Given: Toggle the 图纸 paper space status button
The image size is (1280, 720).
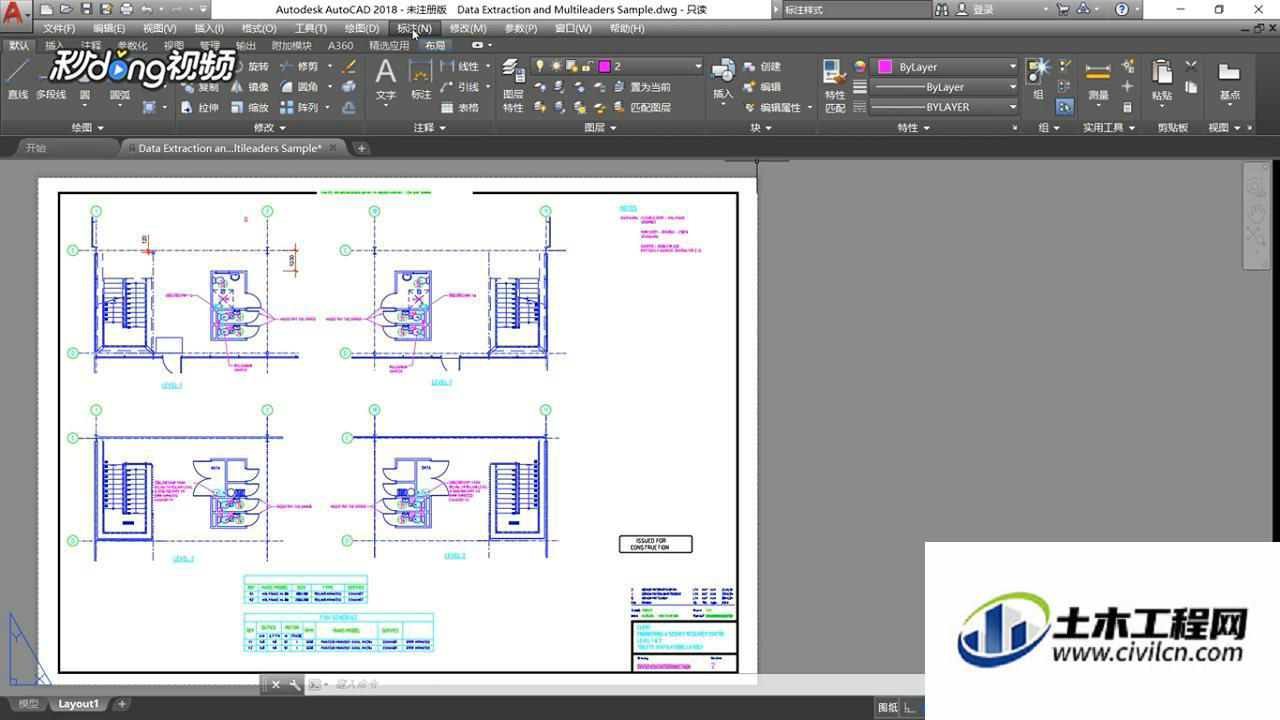Looking at the screenshot, I should [888, 707].
